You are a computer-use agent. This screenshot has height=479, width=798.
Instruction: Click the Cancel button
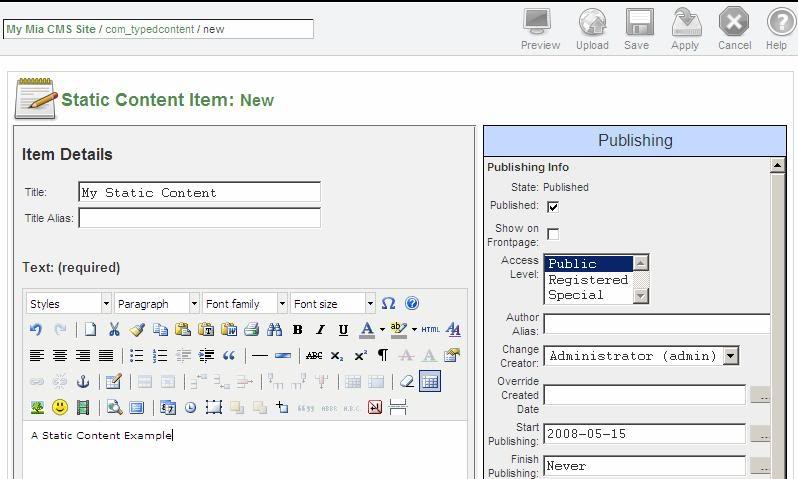tap(734, 30)
